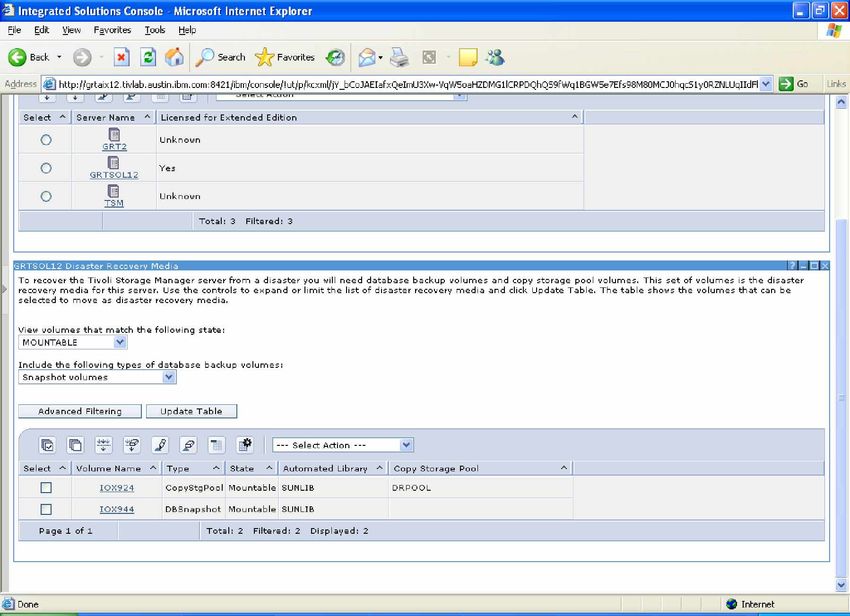The height and width of the screenshot is (616, 850).
Task: Open browsing History from the toolbar
Action: 336,57
